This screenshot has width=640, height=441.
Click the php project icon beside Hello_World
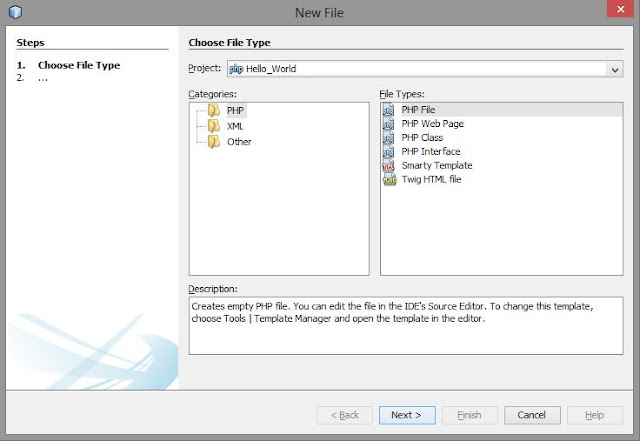click(x=236, y=69)
